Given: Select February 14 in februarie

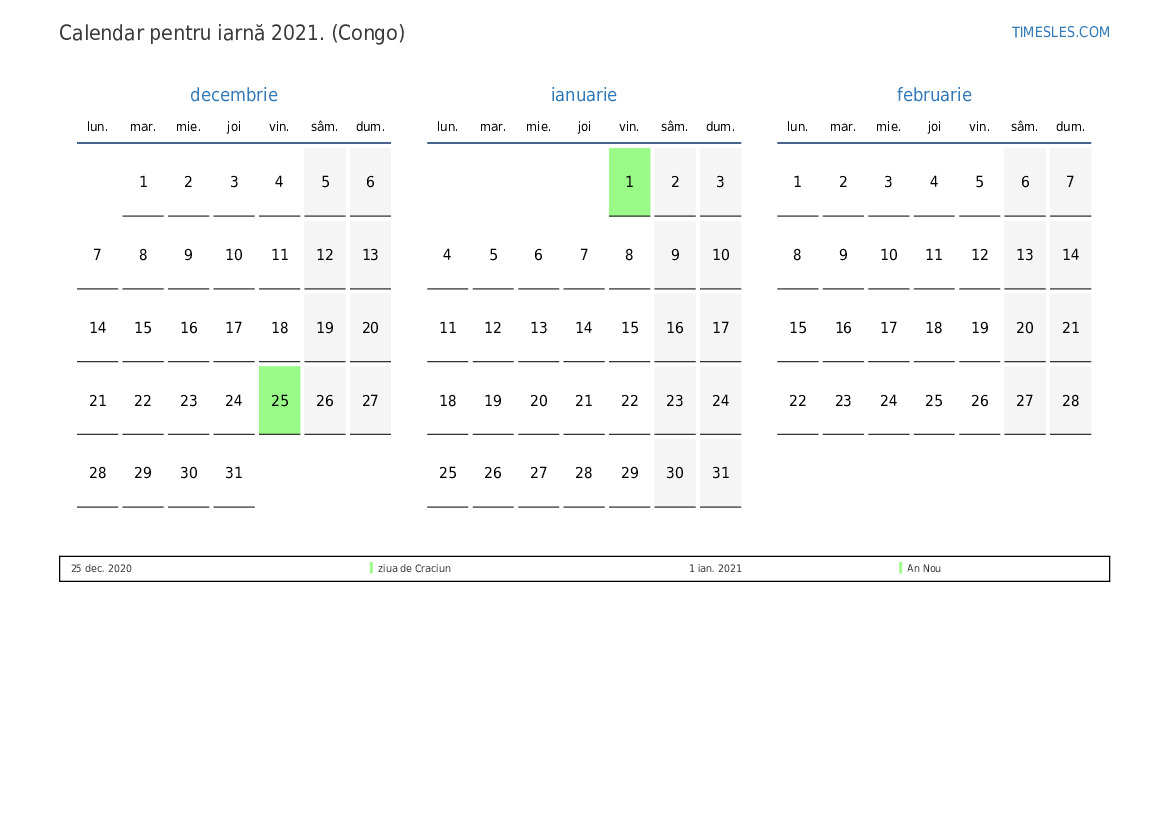Looking at the screenshot, I should (x=1070, y=255).
